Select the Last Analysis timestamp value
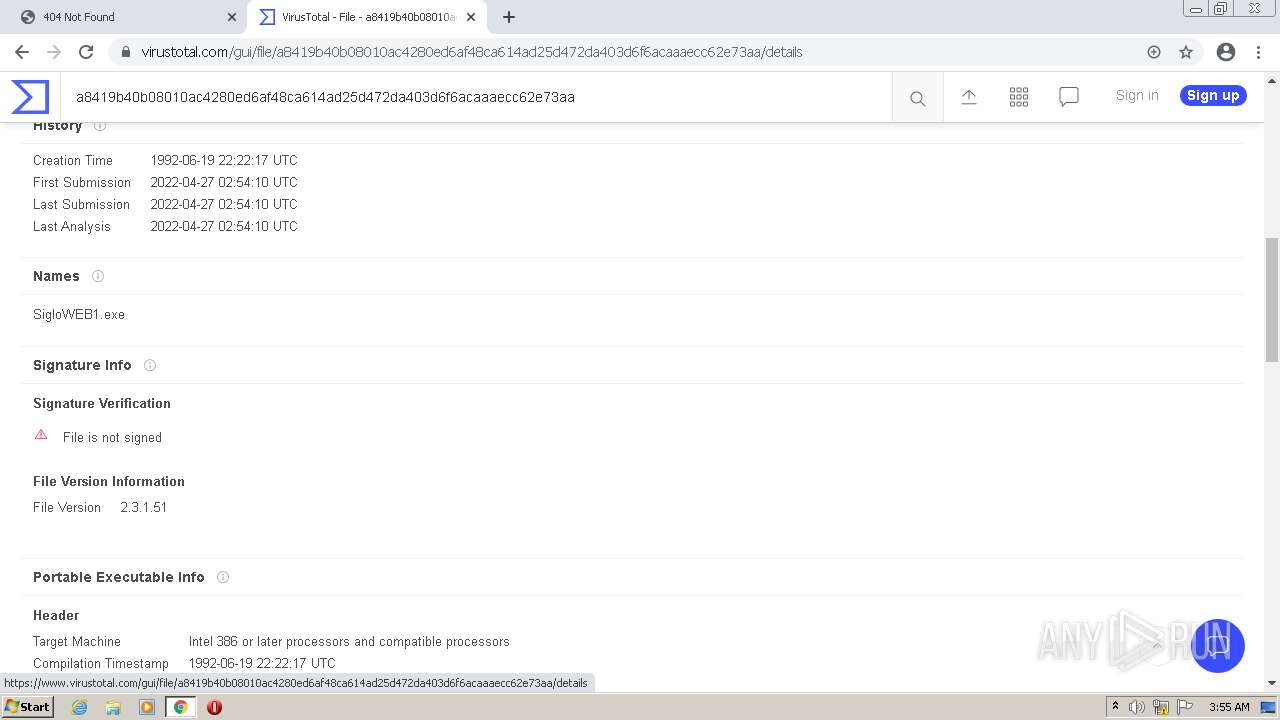The image size is (1280, 720). click(224, 226)
